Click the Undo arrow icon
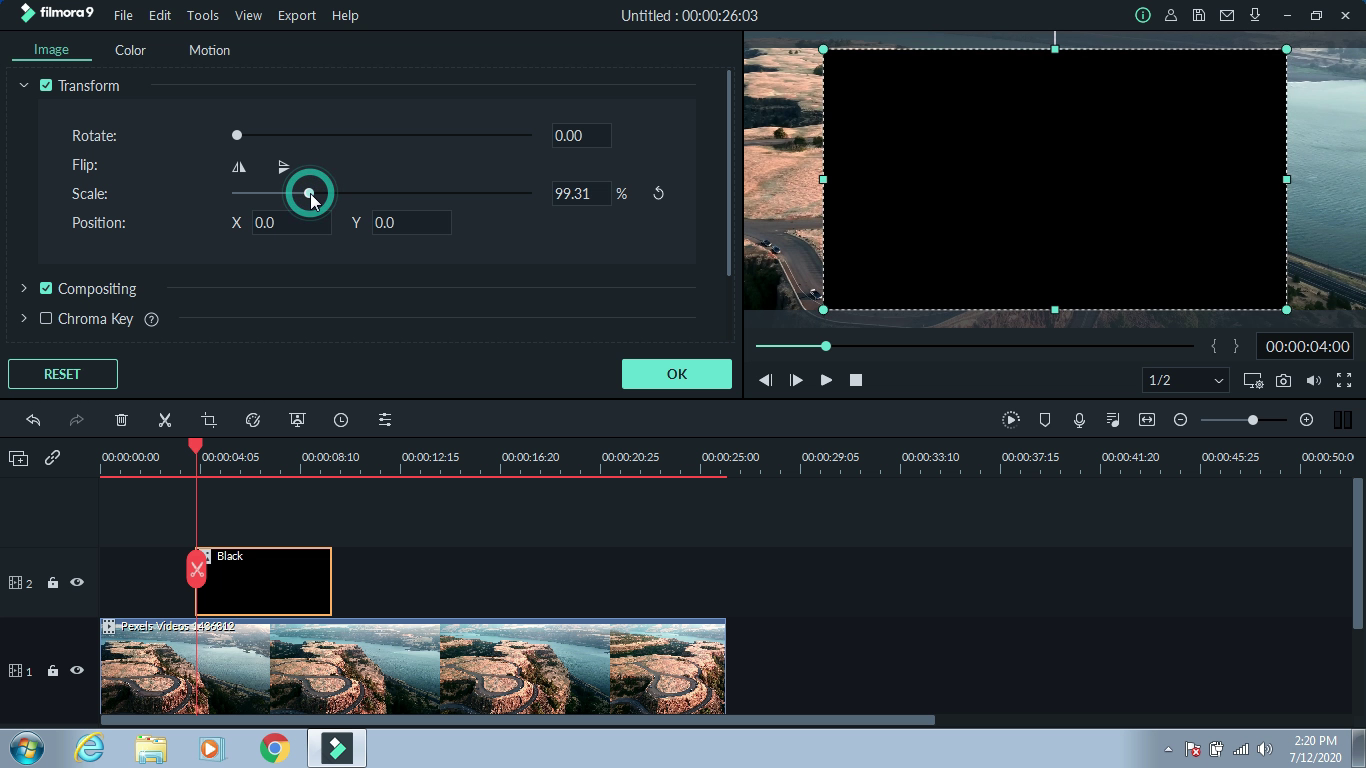 (x=34, y=420)
